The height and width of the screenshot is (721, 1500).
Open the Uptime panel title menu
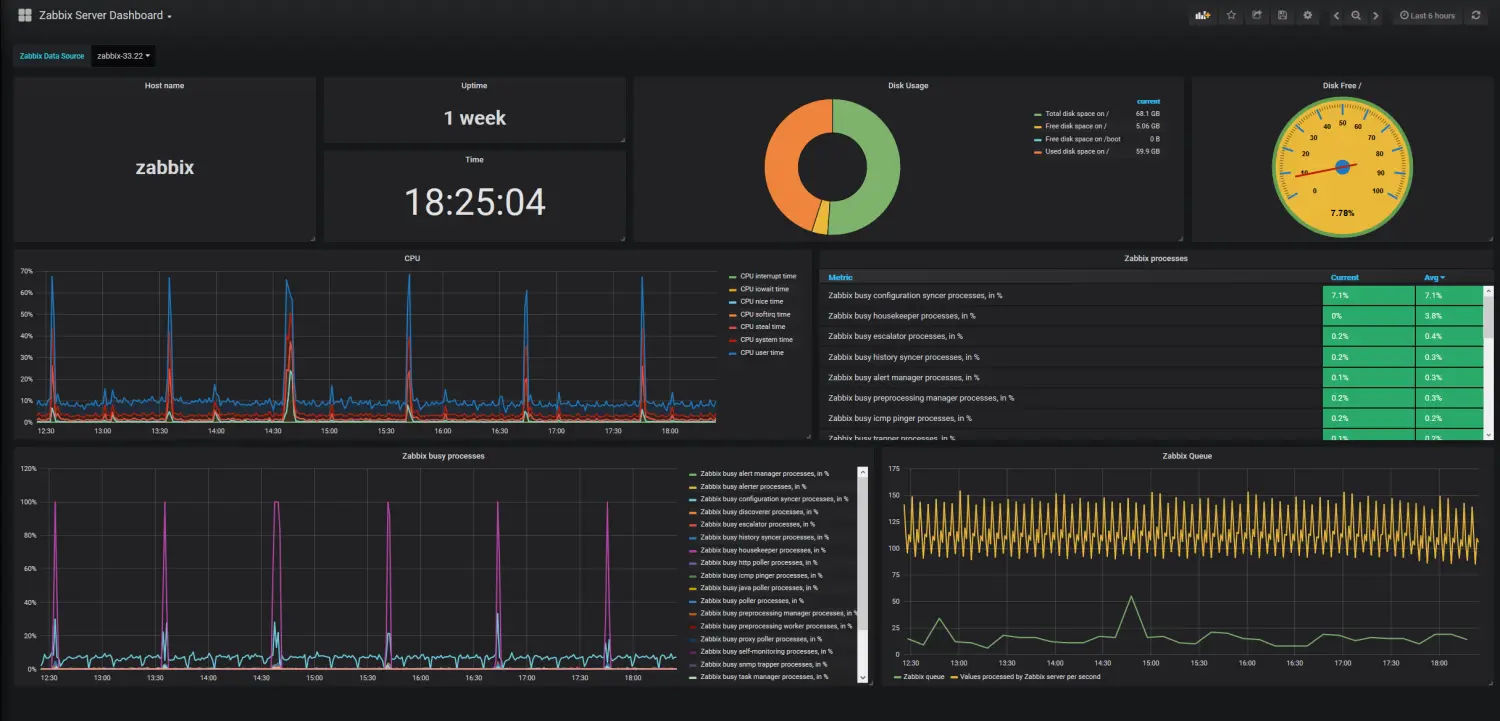(x=474, y=85)
